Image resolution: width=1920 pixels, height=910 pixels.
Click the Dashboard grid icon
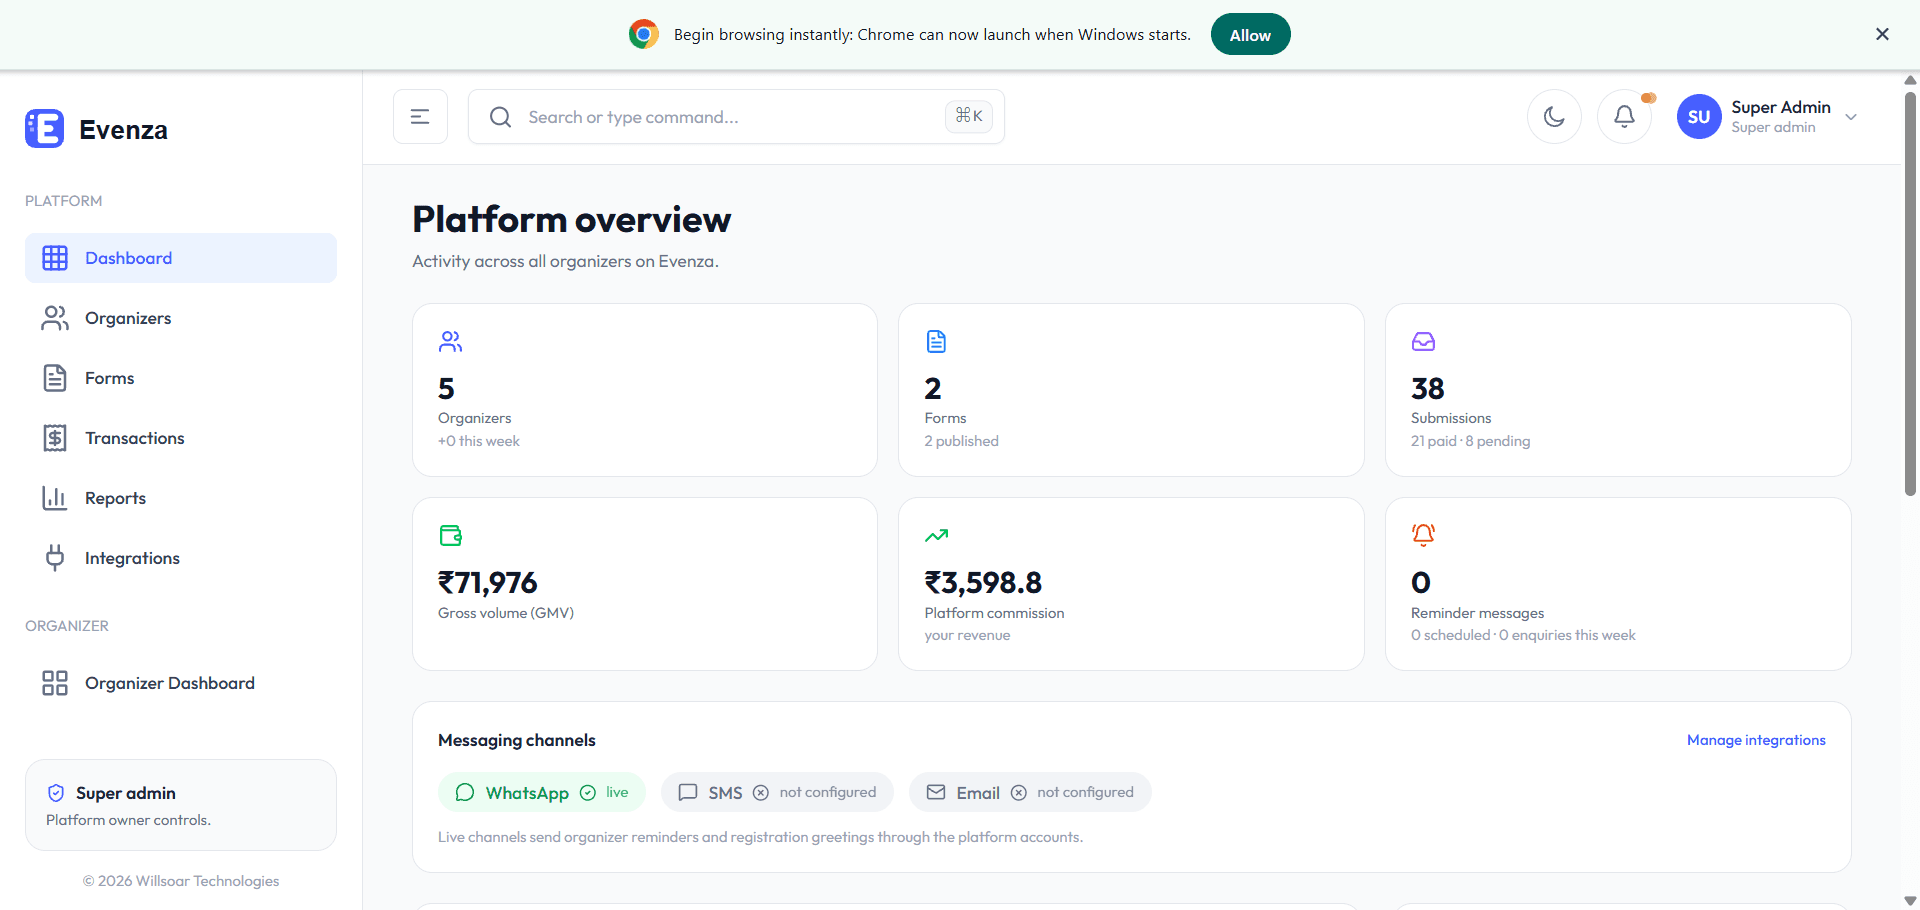(55, 258)
